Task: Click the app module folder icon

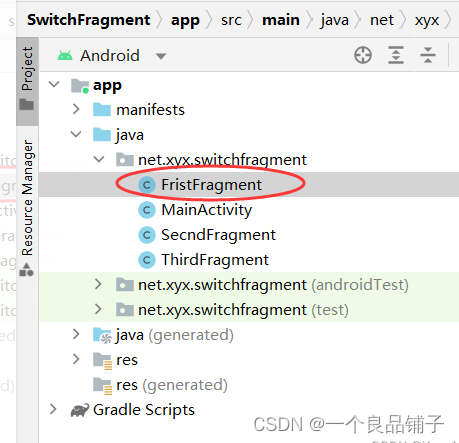Action: point(80,86)
